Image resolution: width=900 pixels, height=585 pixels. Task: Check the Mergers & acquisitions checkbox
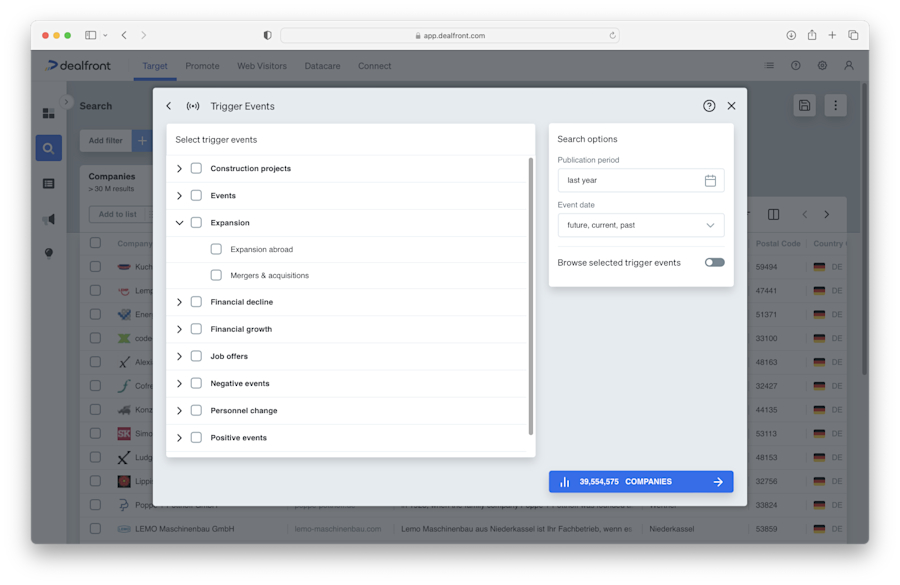tap(216, 275)
